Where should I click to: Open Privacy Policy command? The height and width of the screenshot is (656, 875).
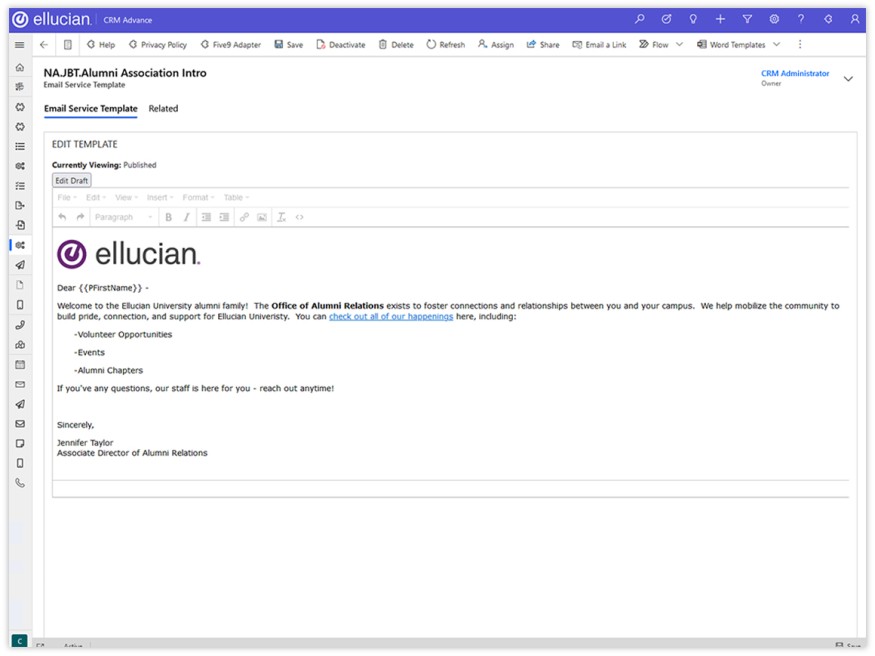click(158, 45)
